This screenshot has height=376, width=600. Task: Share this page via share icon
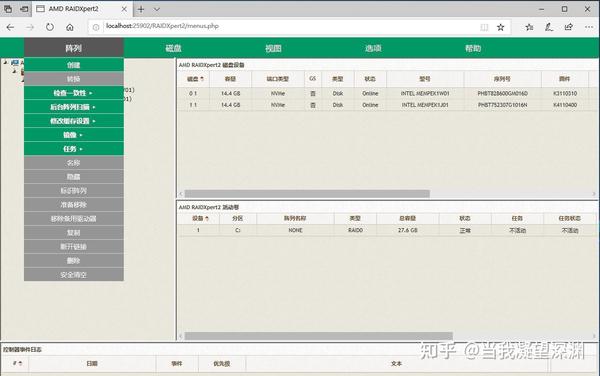(569, 27)
